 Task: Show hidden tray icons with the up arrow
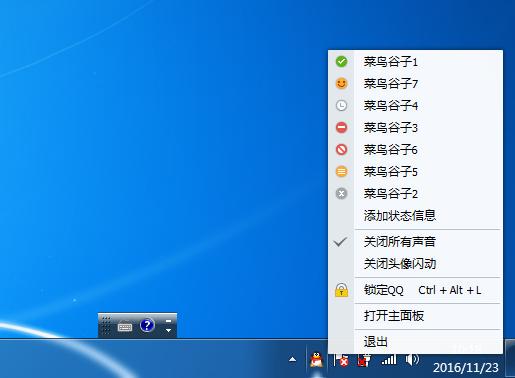pyautogui.click(x=293, y=359)
